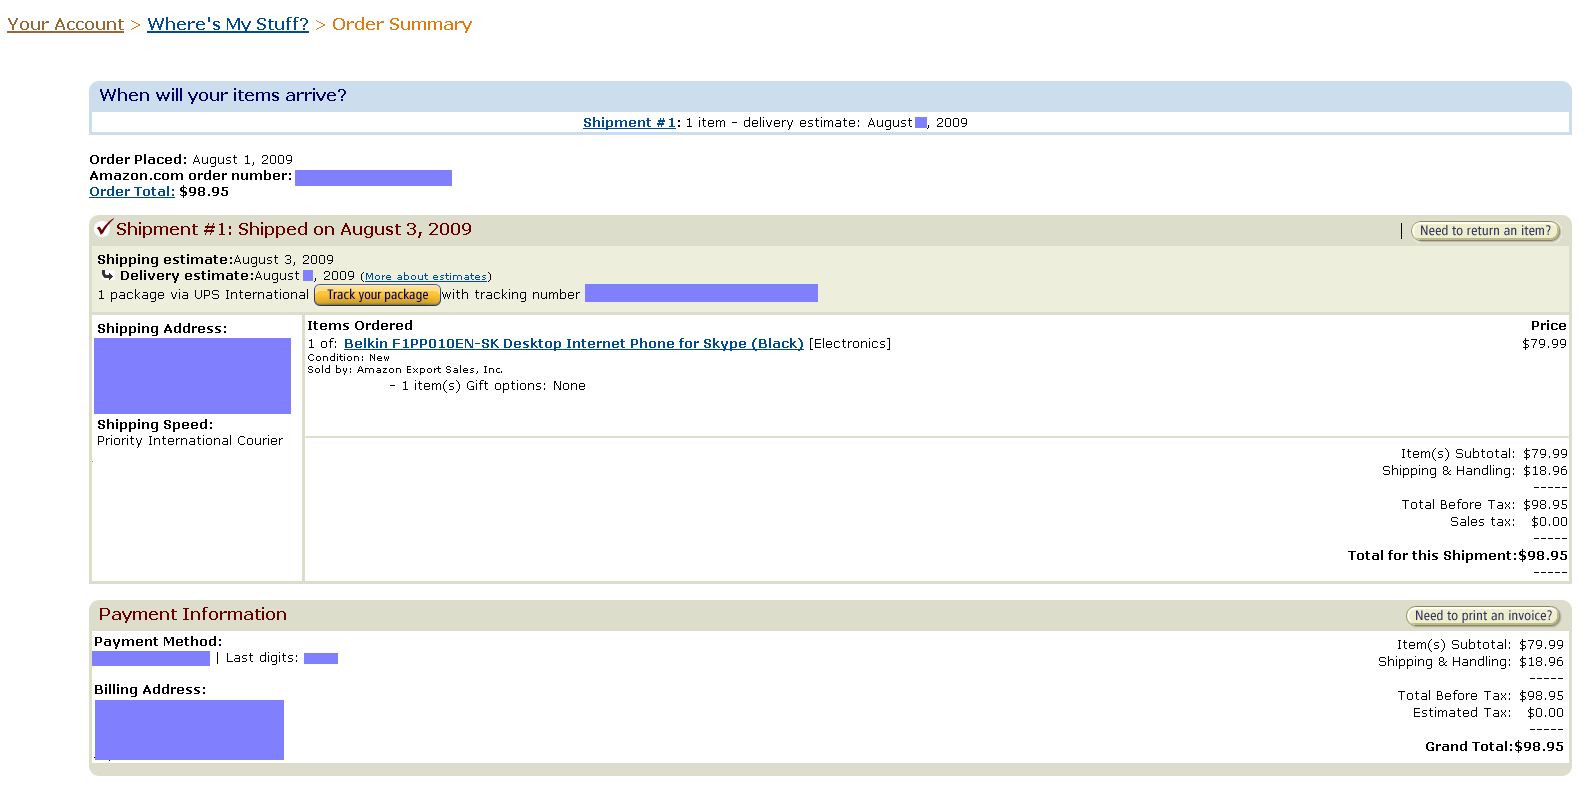Click the [Electronics] category text
1596x786 pixels.
pyautogui.click(x=850, y=344)
